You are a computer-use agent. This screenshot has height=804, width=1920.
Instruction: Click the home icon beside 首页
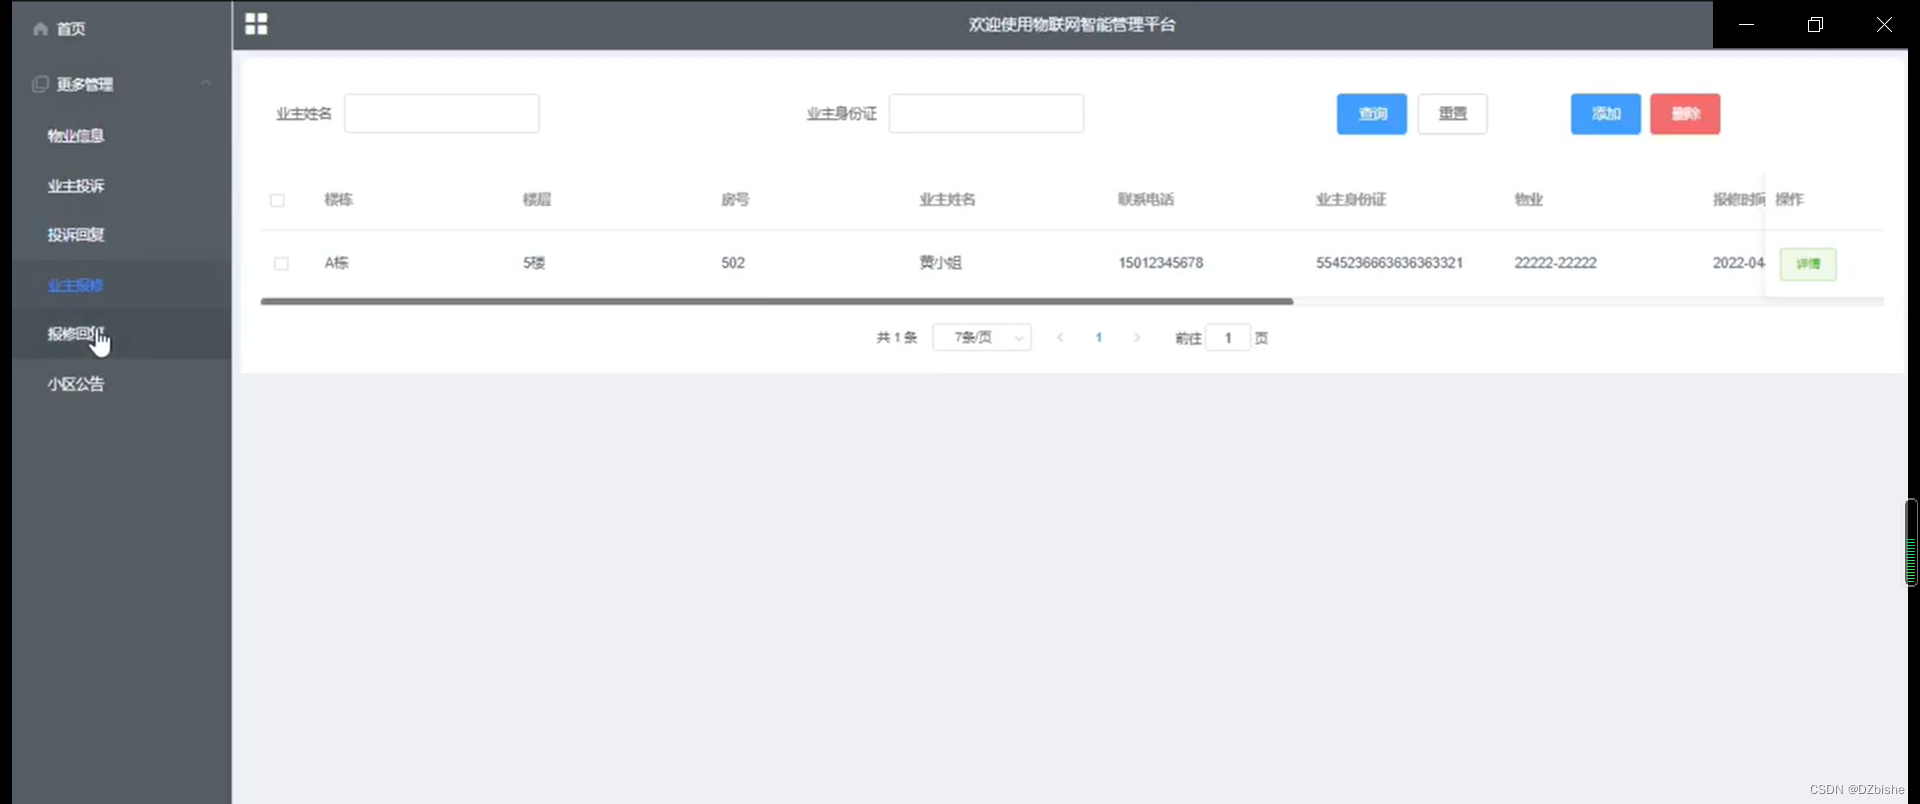tap(40, 29)
